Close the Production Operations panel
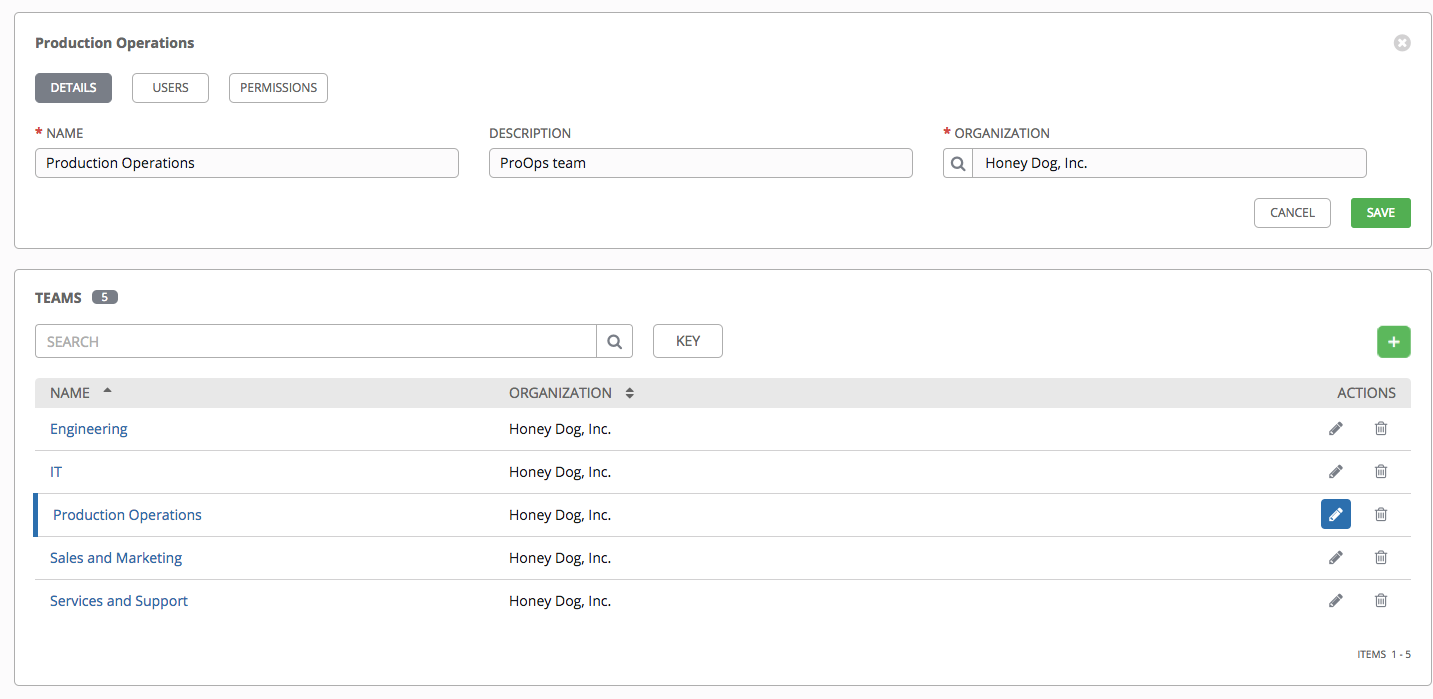The height and width of the screenshot is (699, 1433). point(1402,43)
